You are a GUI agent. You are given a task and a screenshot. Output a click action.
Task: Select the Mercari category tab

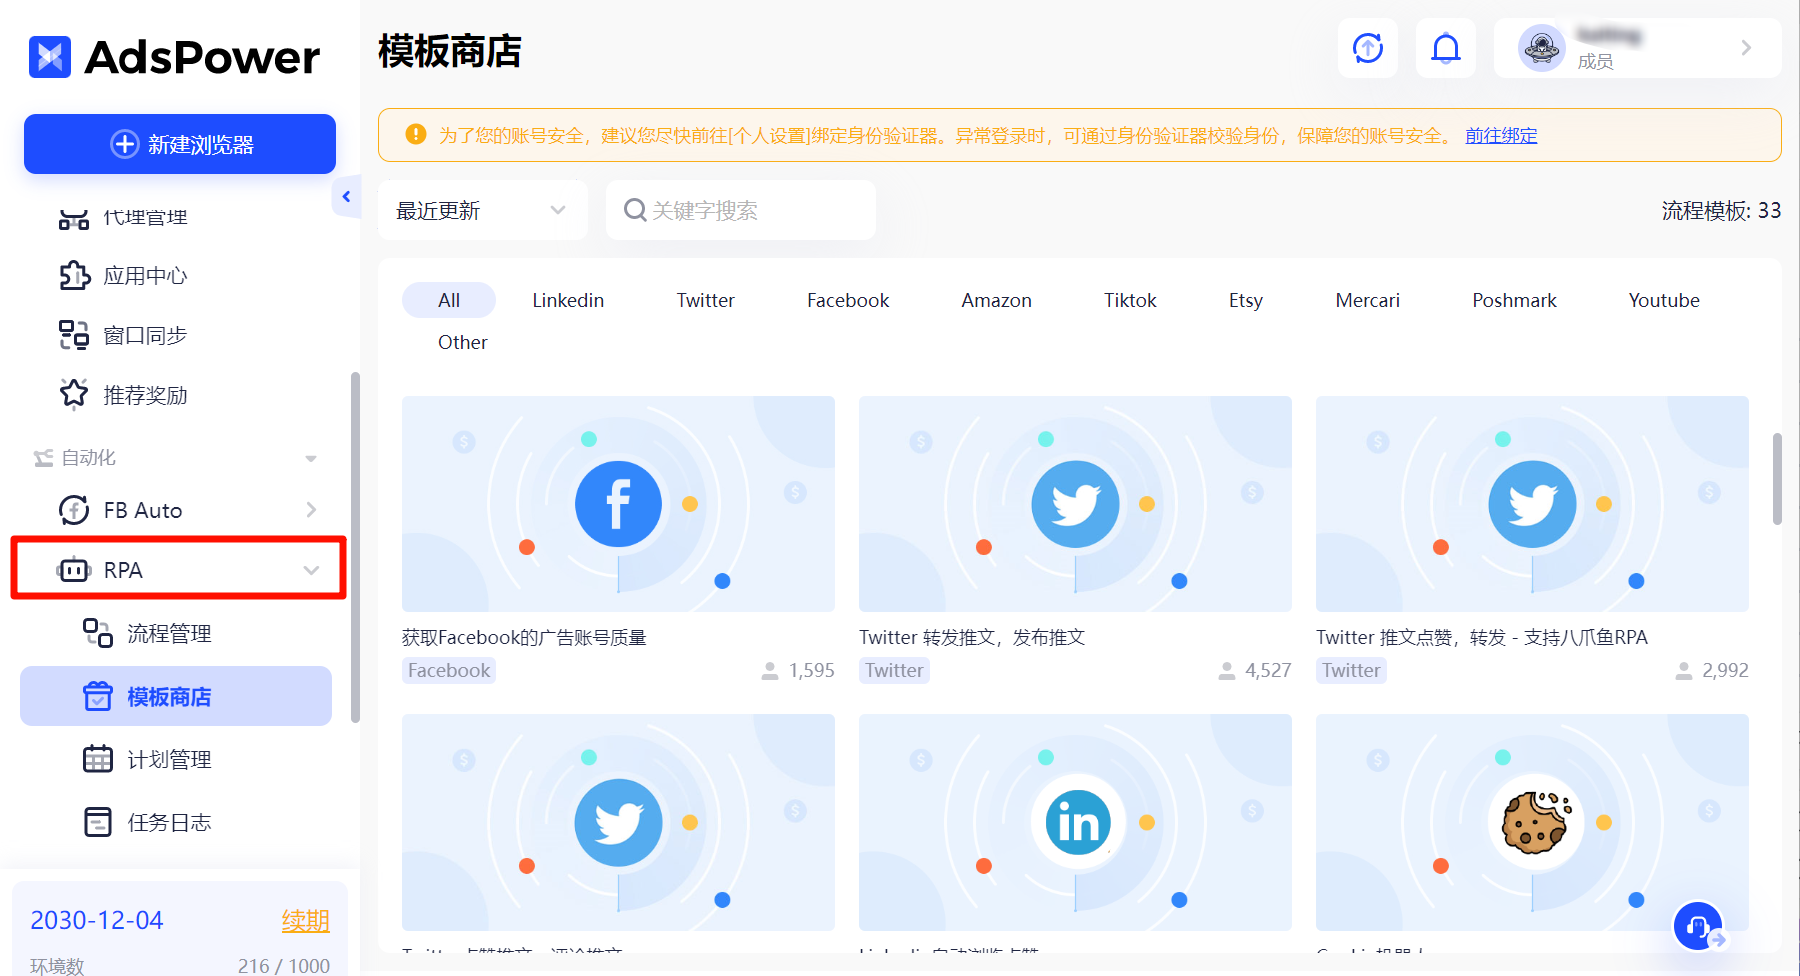(1367, 300)
